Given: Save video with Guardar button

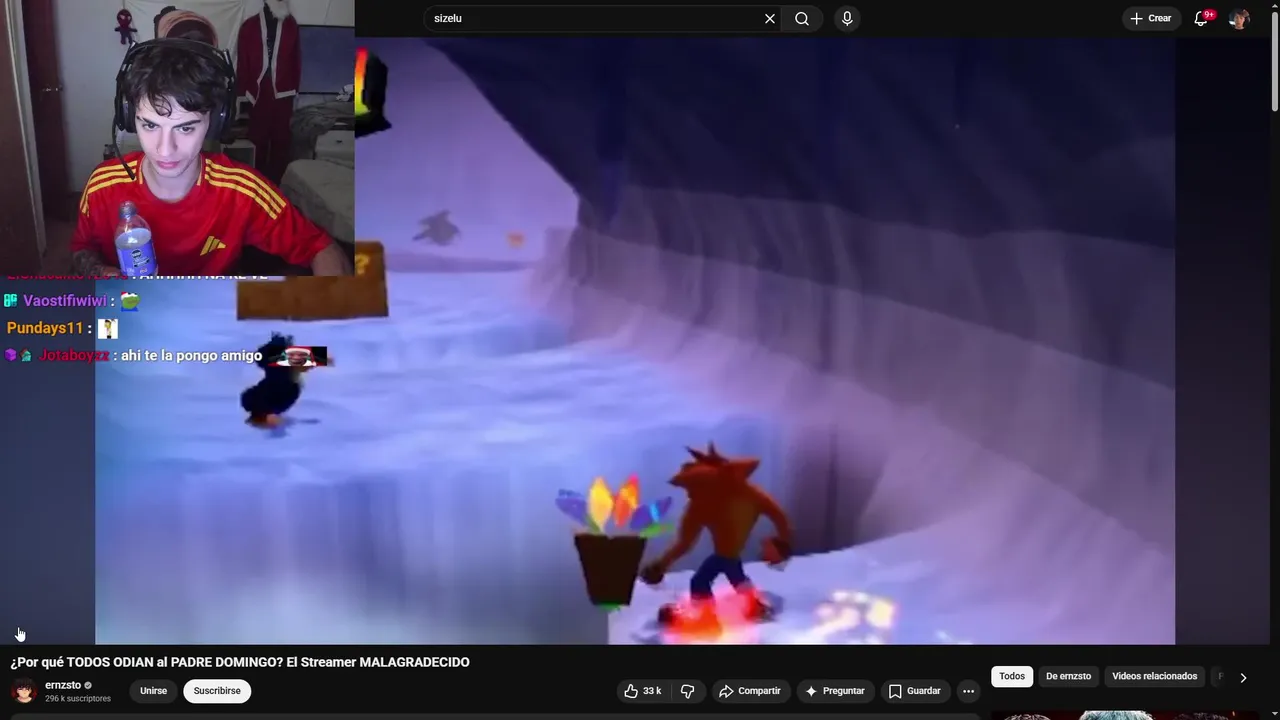Looking at the screenshot, I should 915,691.
